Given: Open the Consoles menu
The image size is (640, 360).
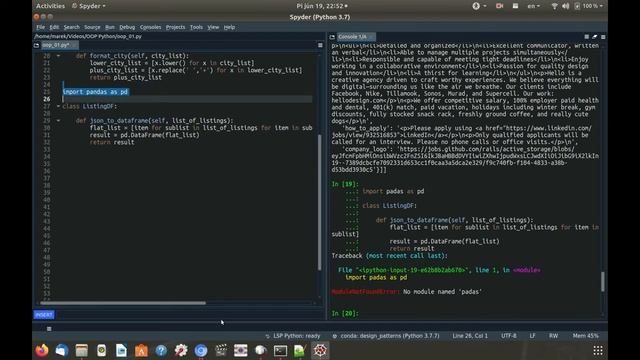Looking at the screenshot, I should [x=150, y=27].
